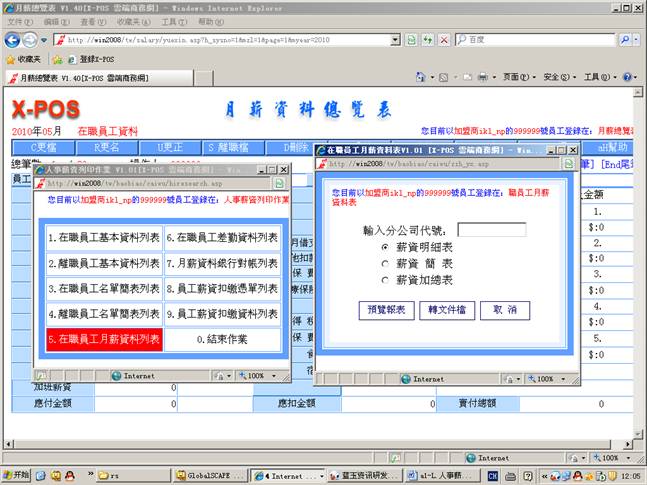Click the printer icon in IE command bar
The height and width of the screenshot is (485, 647).
pos(481,77)
